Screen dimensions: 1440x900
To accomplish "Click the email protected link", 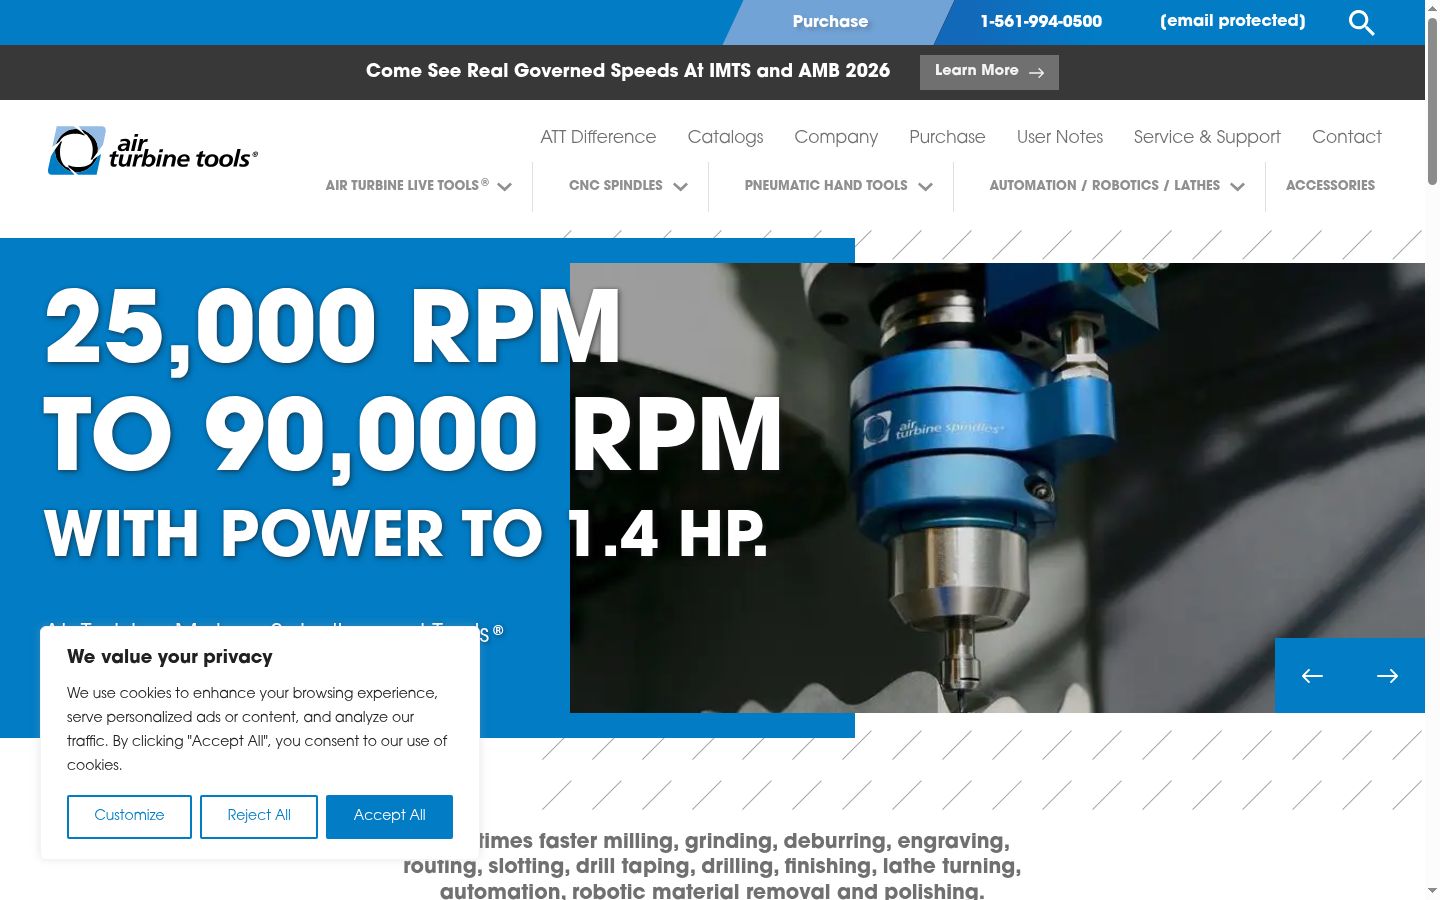I will point(1232,21).
